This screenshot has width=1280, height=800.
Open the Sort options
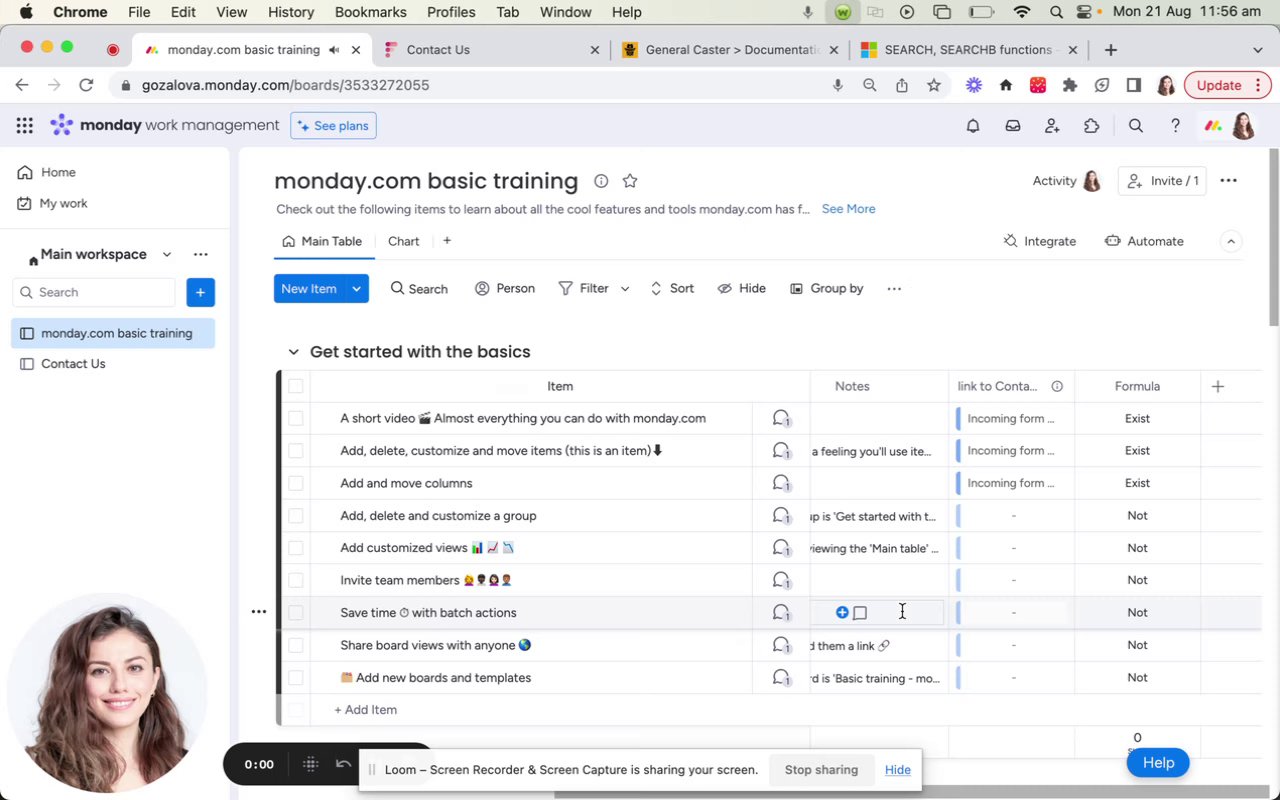coord(671,288)
